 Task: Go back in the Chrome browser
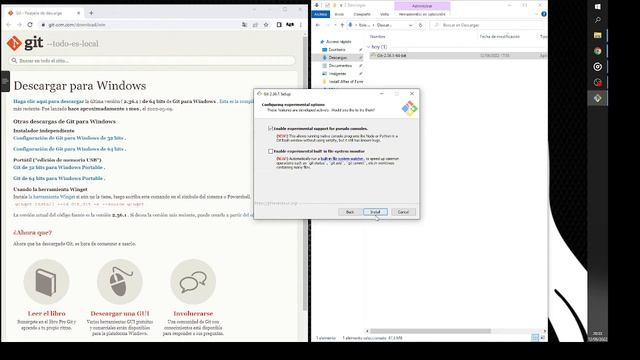[9, 24]
